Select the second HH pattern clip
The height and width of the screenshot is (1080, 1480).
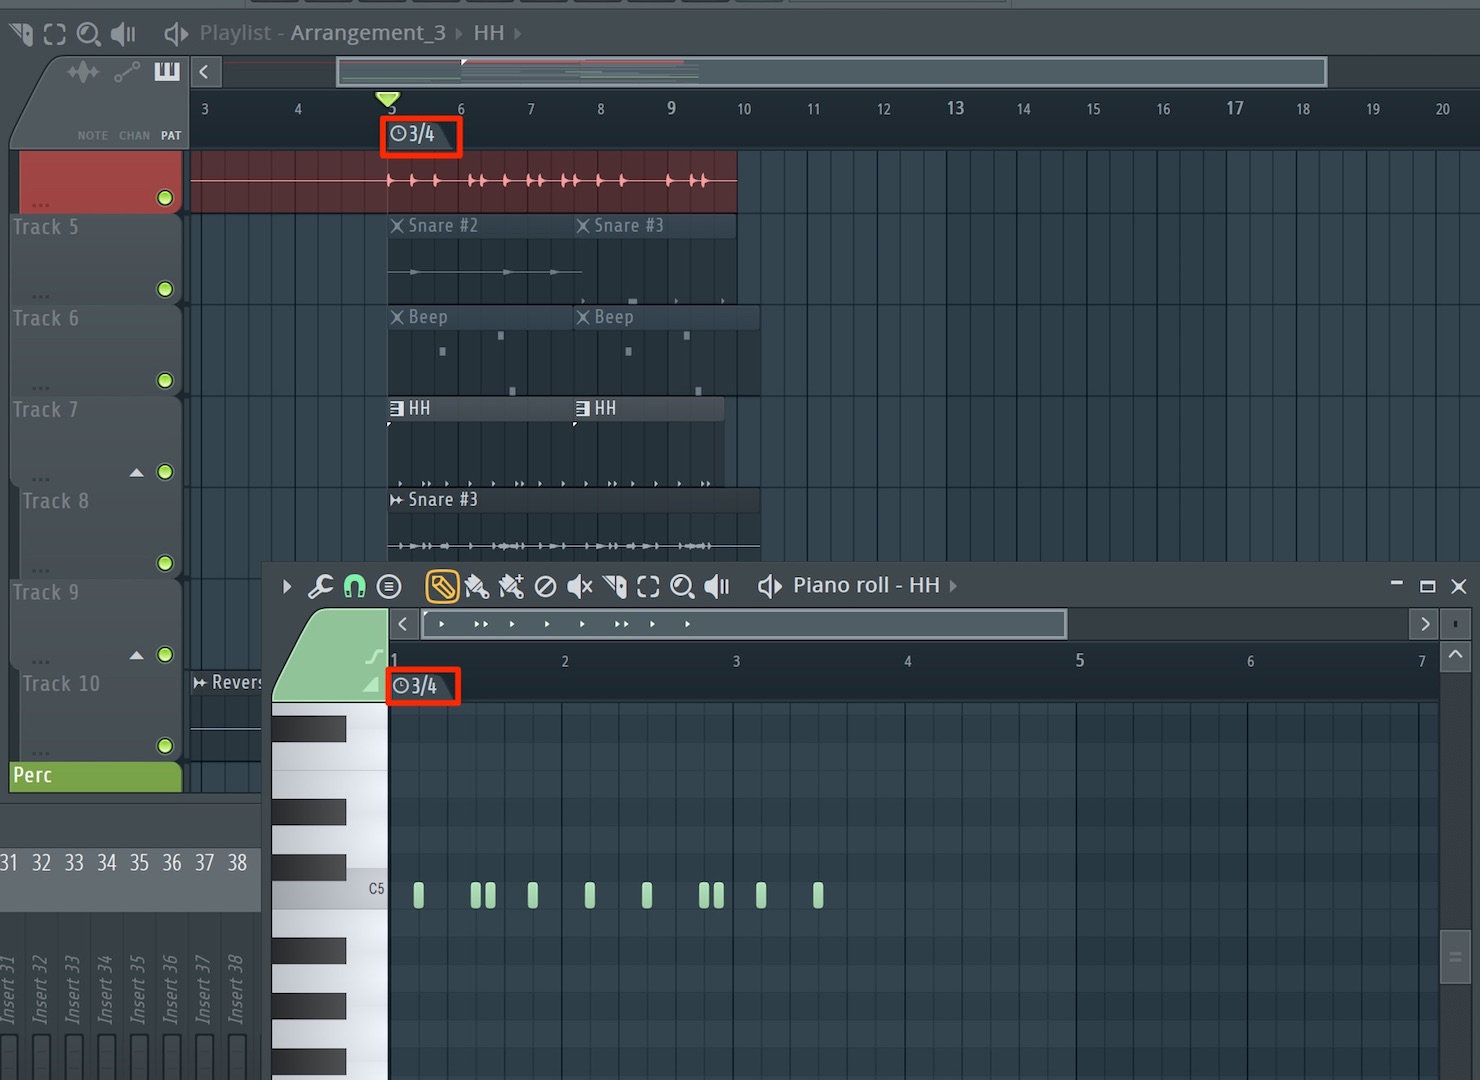point(648,442)
